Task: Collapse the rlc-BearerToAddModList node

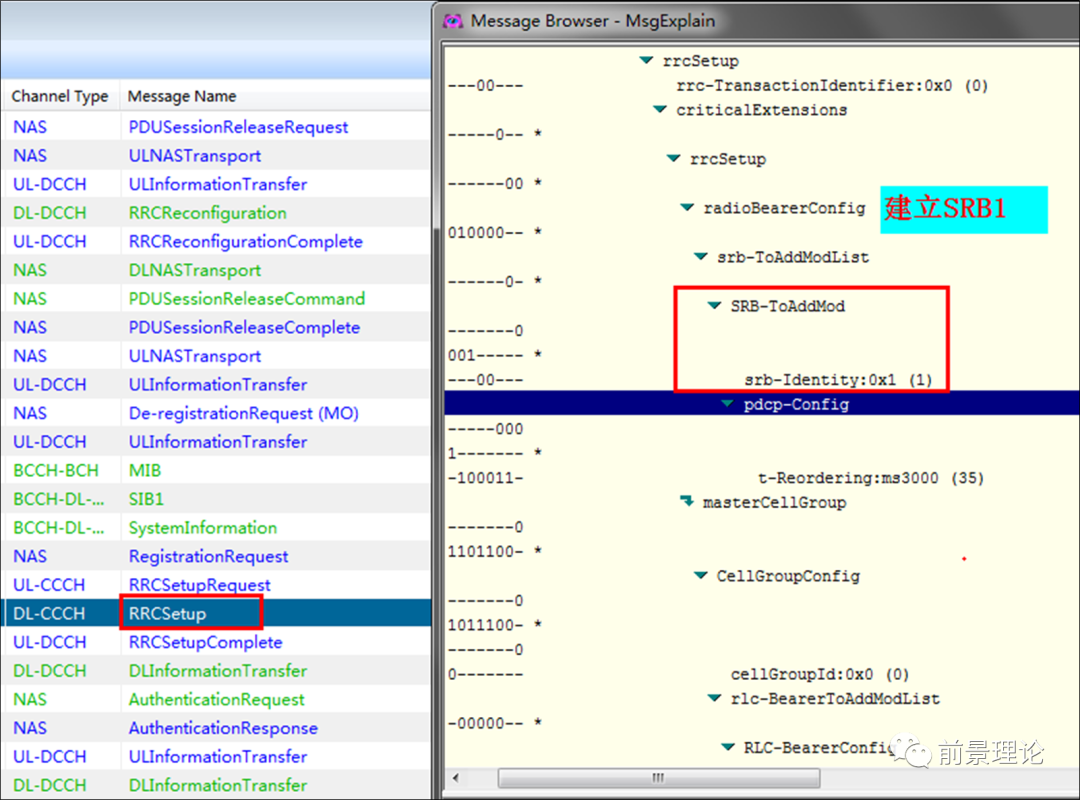Action: click(x=714, y=698)
